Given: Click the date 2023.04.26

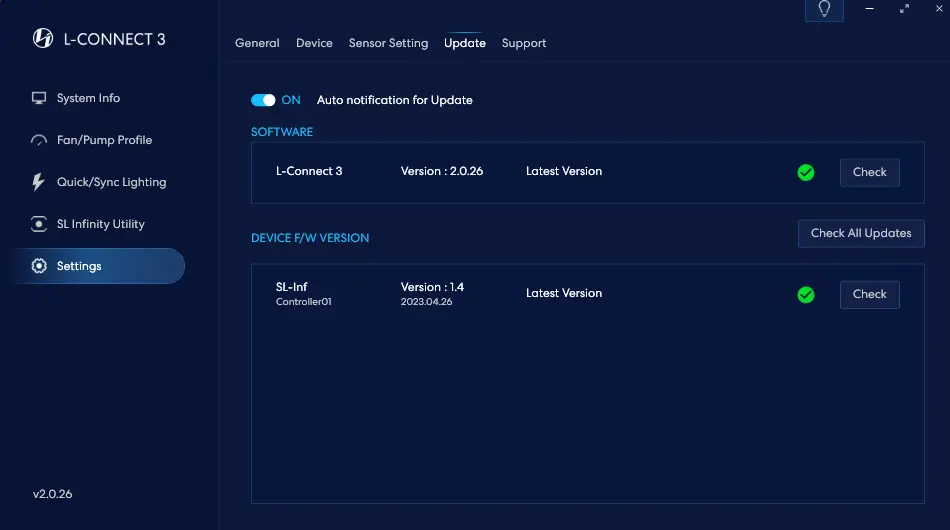Looking at the screenshot, I should coord(426,302).
